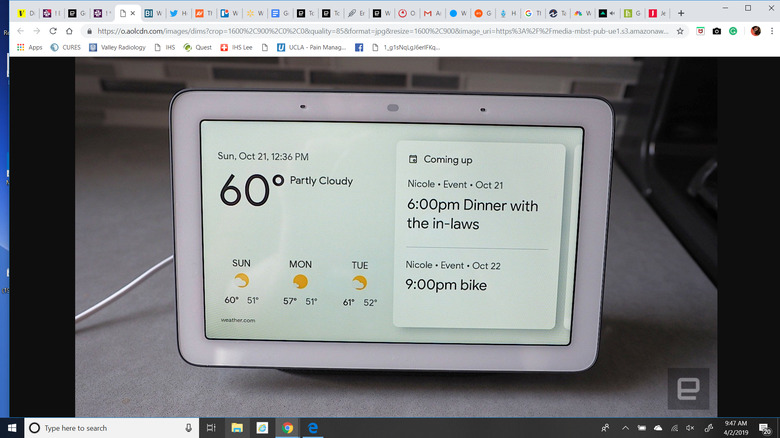Screen dimensions: 780x438
Task: Click the camera screenshot extension icon
Action: [715, 31]
